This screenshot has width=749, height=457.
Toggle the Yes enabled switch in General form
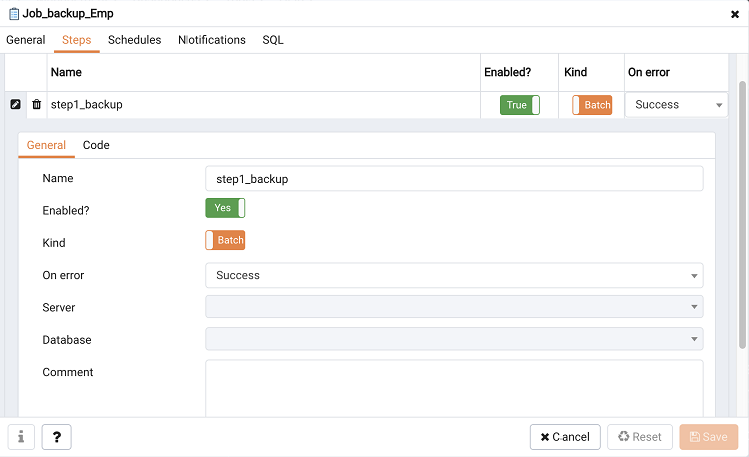[225, 208]
